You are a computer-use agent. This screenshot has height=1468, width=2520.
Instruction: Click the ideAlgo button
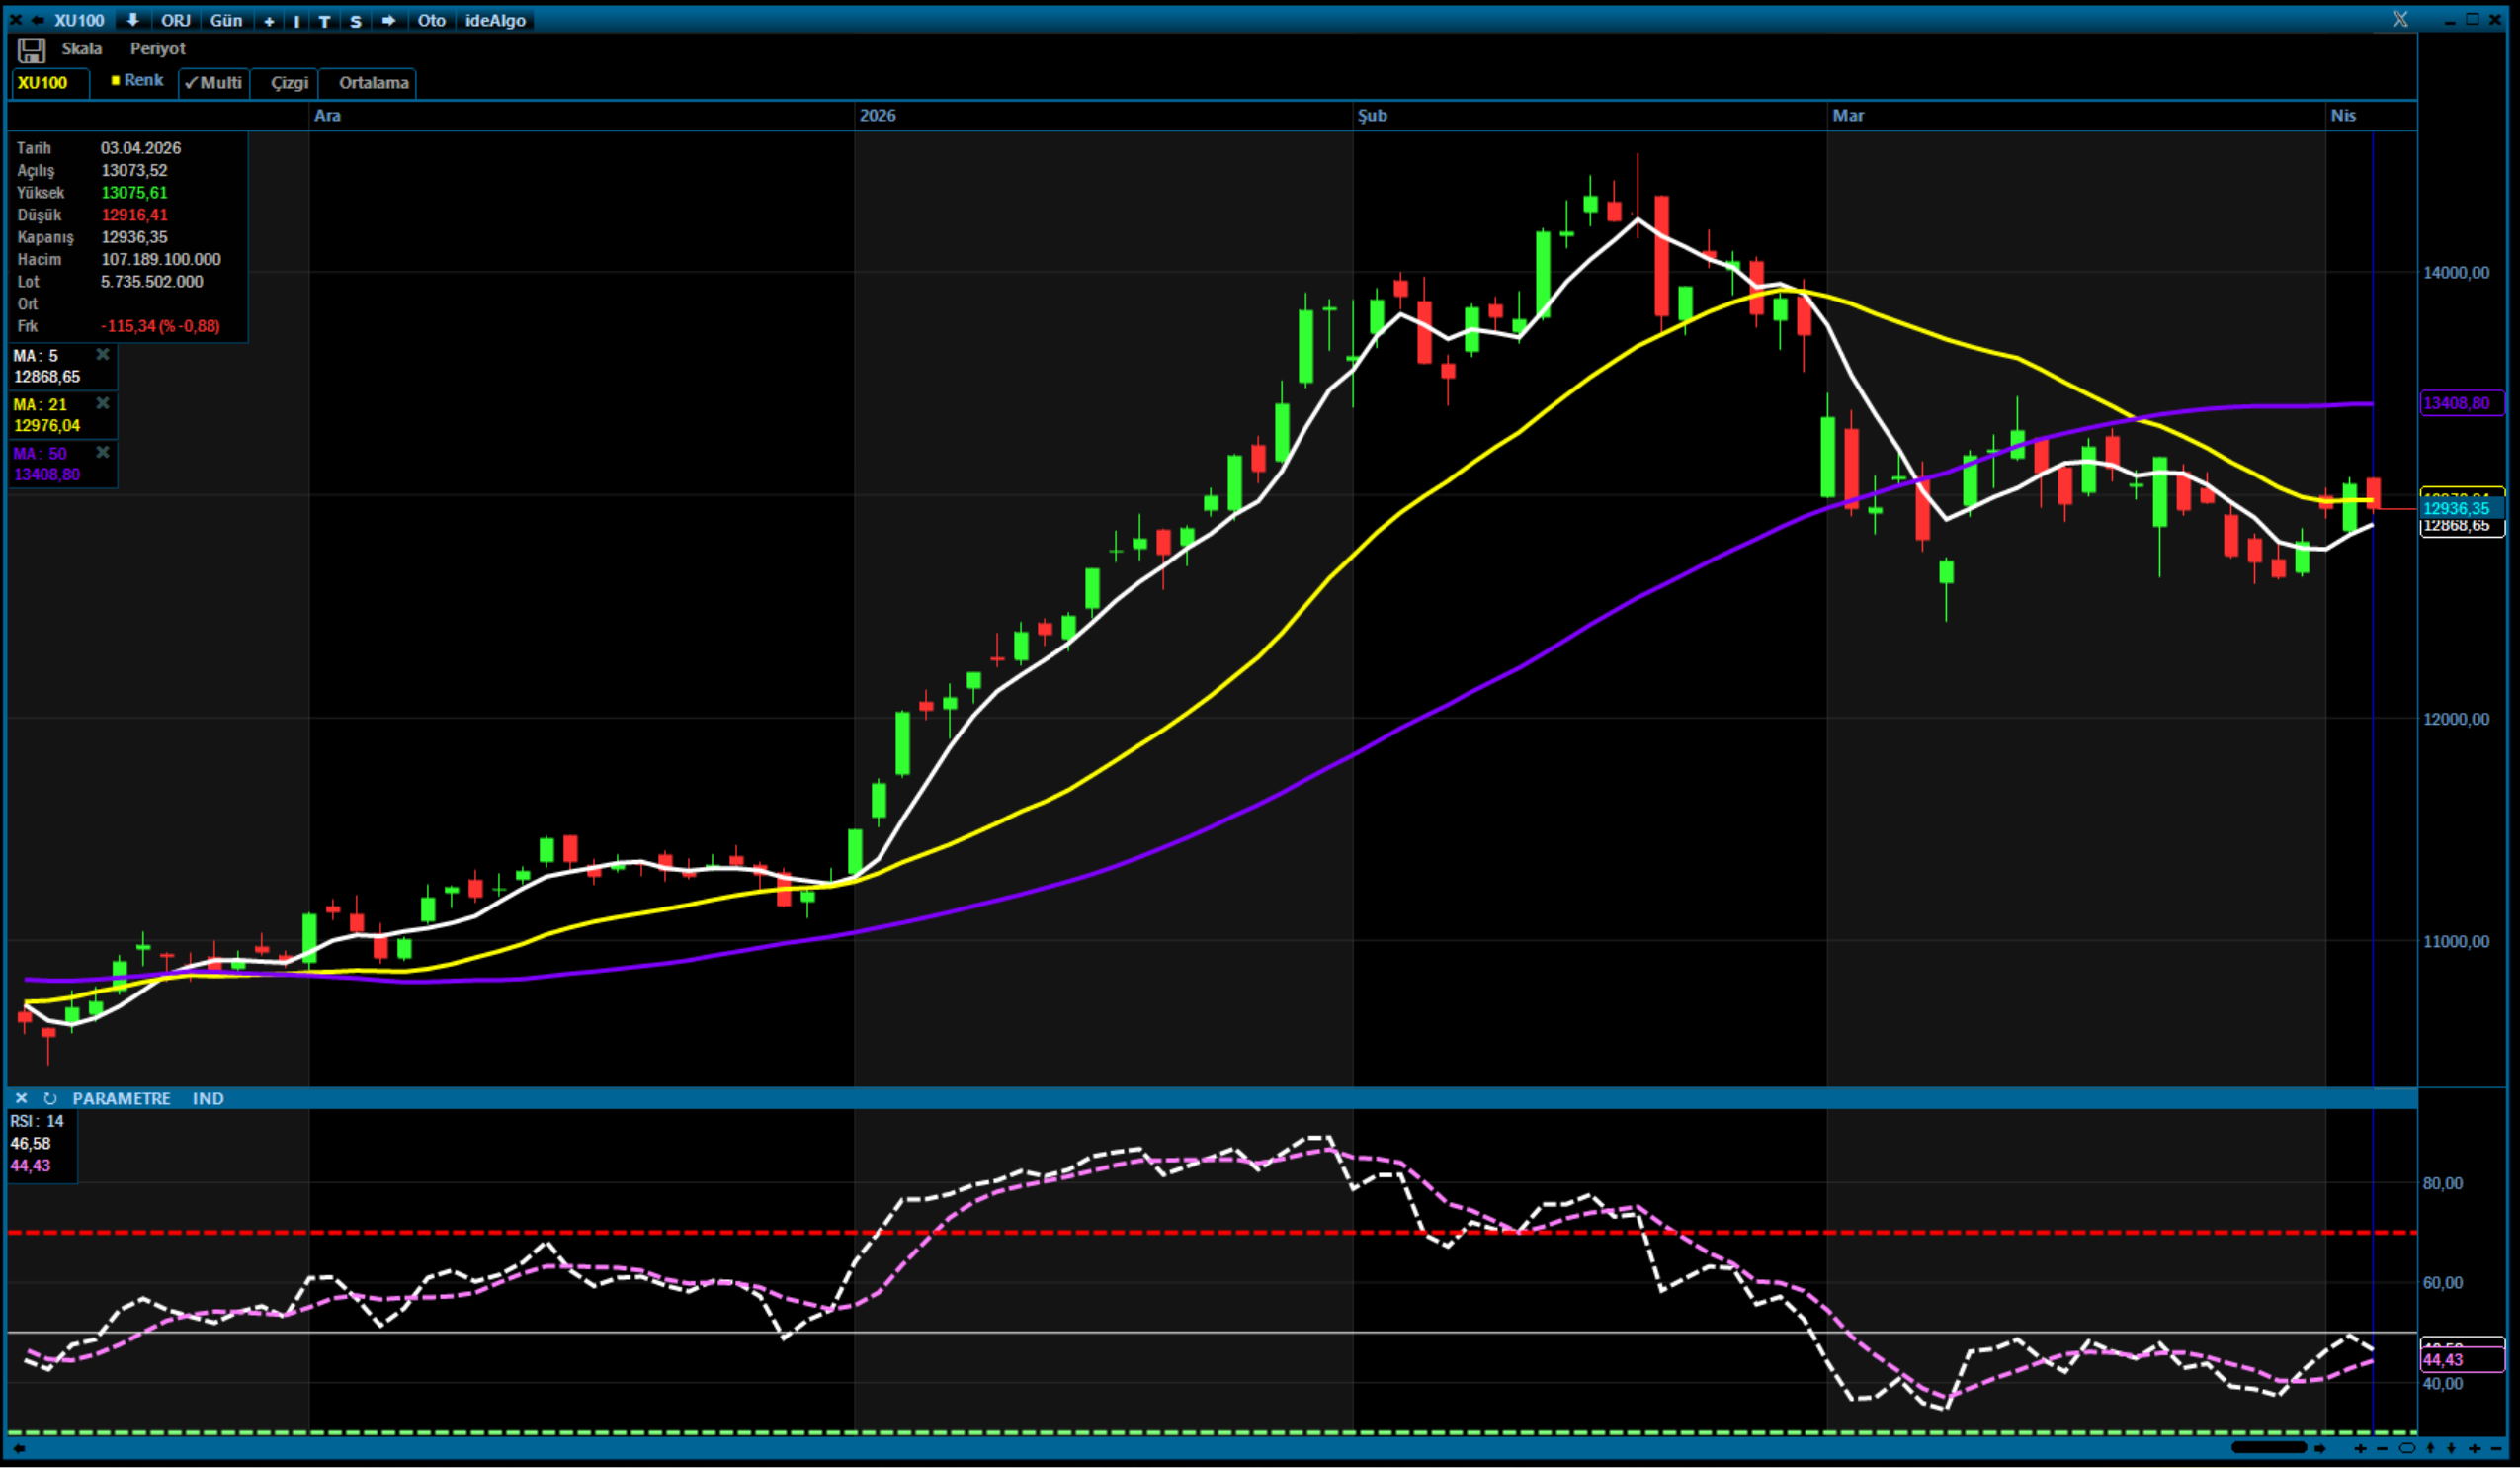[x=497, y=20]
